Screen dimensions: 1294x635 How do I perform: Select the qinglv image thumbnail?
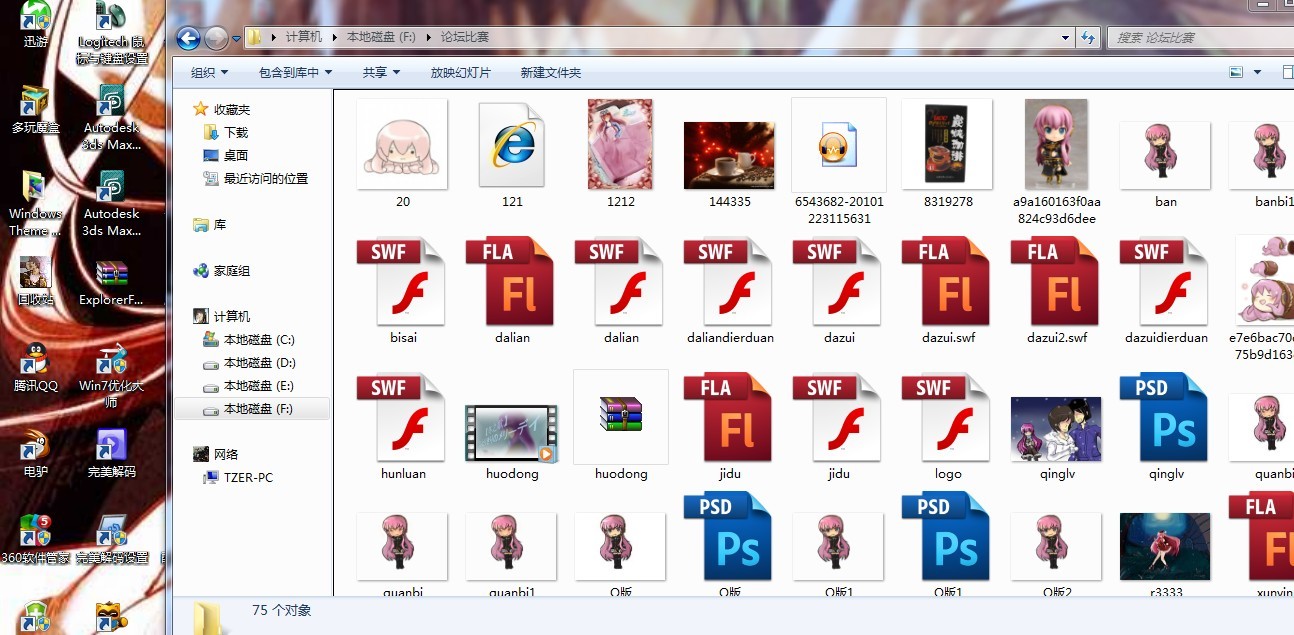click(x=1057, y=429)
